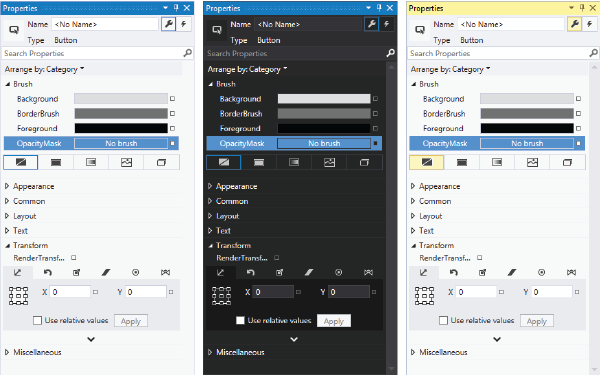This screenshot has height=375, width=600.
Task: Click translate grid icon in light blue panel
Action: point(18,296)
